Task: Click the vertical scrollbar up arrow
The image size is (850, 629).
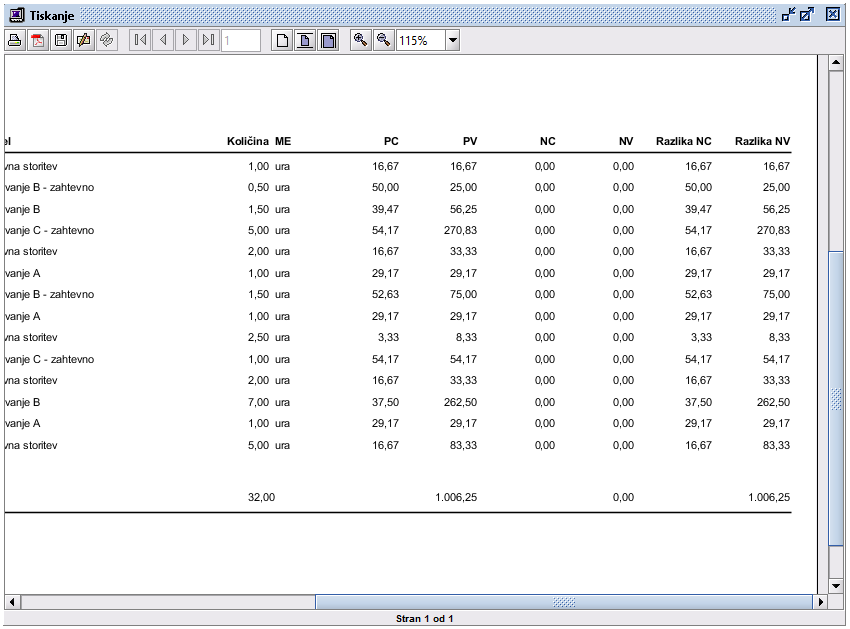Action: (x=836, y=63)
